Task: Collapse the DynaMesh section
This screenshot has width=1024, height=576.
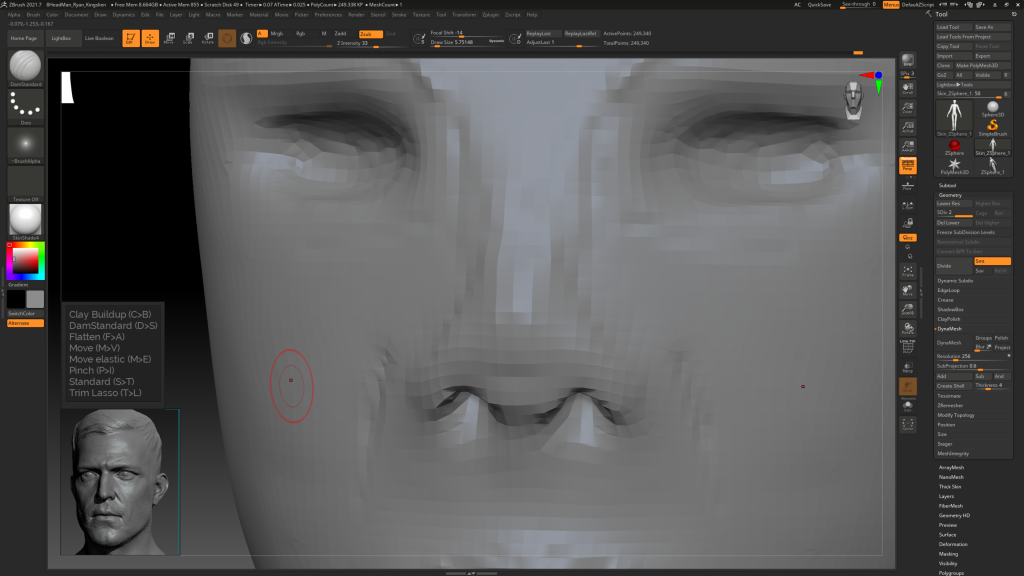Action: tap(949, 329)
